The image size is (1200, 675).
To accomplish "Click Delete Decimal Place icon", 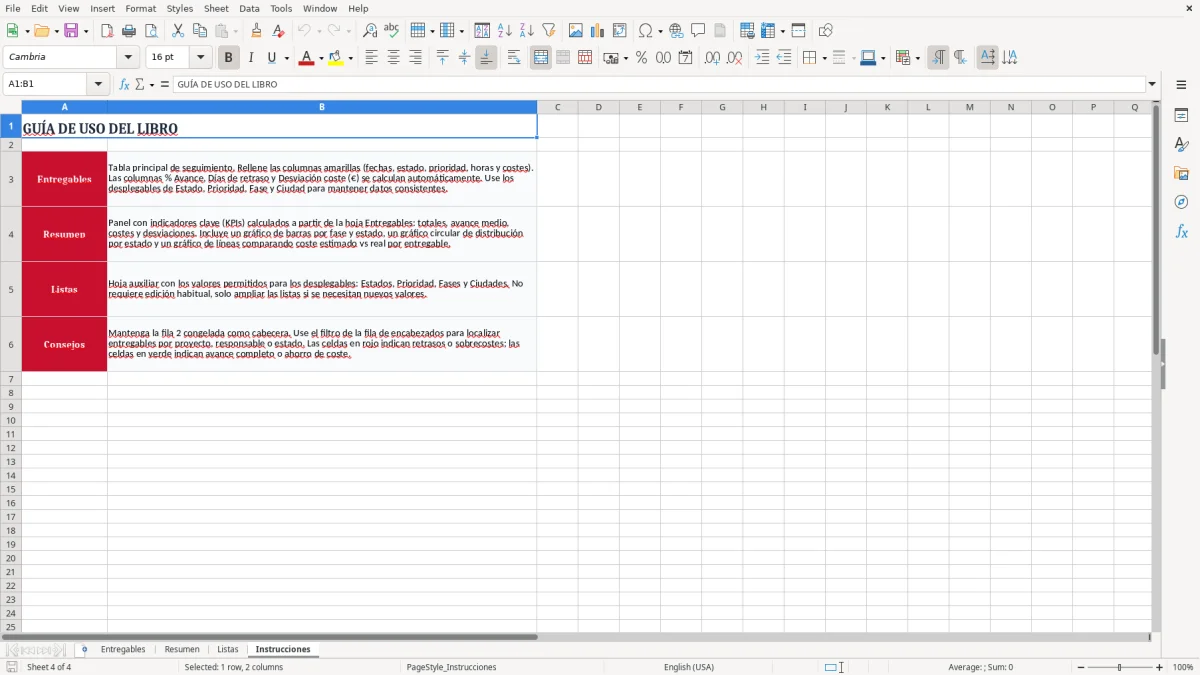I will click(734, 58).
